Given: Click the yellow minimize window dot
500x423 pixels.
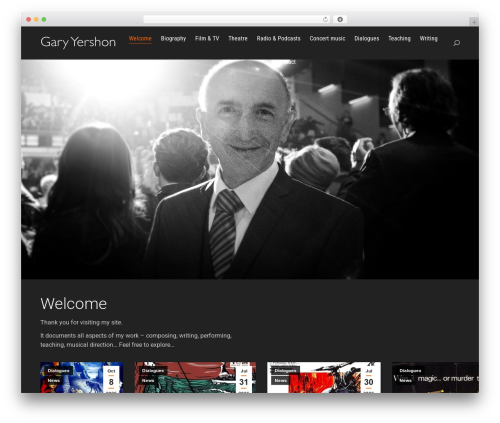Looking at the screenshot, I should 36,20.
